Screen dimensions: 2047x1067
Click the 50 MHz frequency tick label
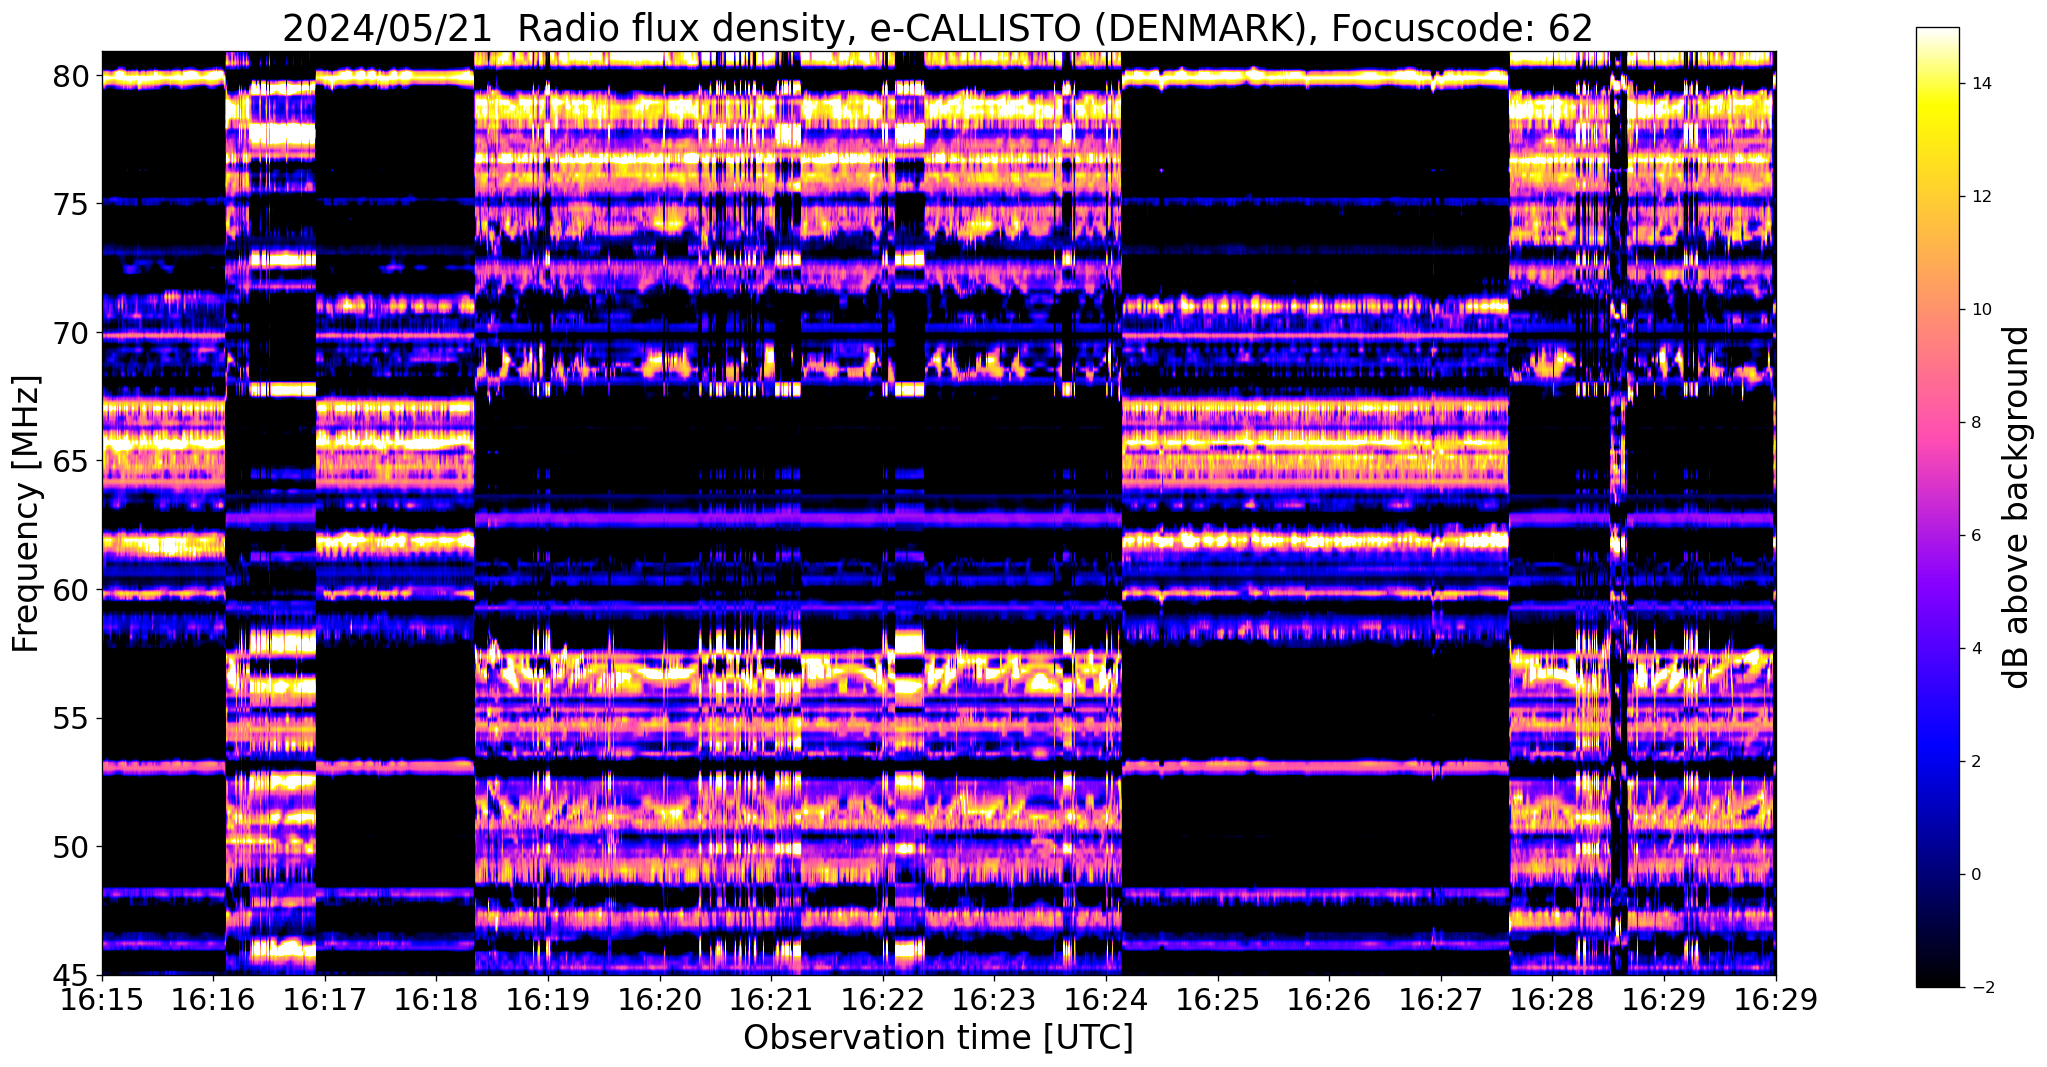[70, 847]
